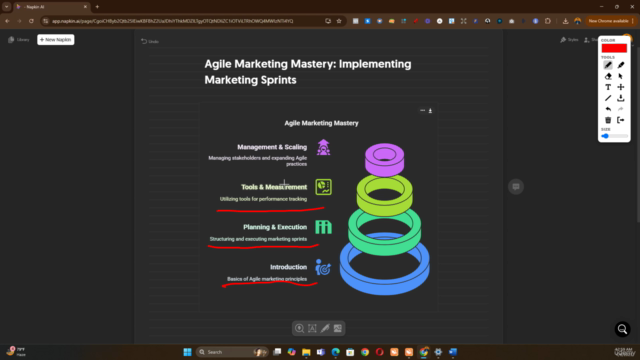The width and height of the screenshot is (640, 360).
Task: Select the highlighter marker tool
Action: 621,65
